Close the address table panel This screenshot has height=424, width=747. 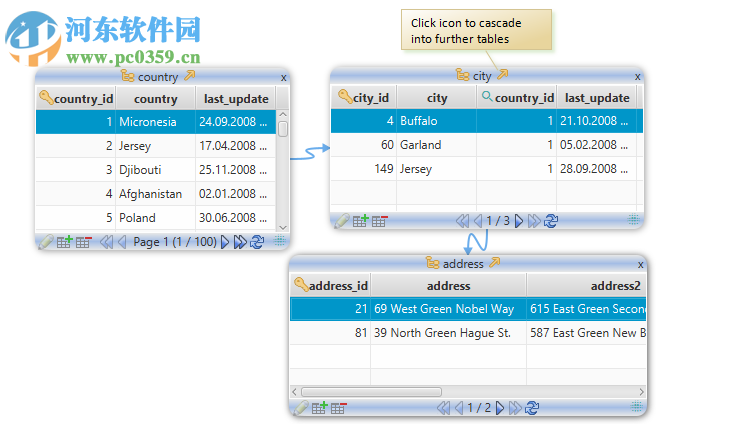641,264
